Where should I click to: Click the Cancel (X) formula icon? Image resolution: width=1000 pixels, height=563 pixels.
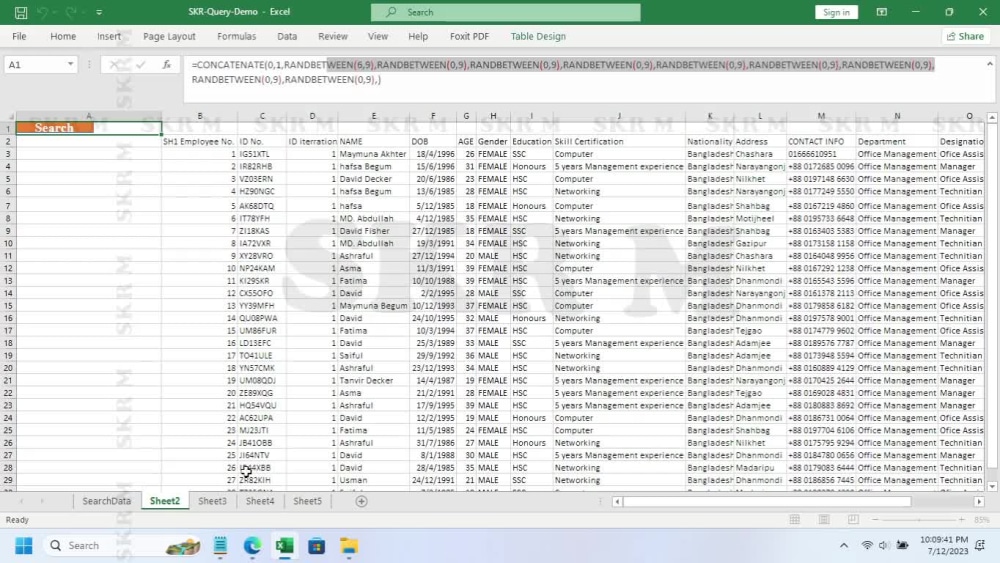click(x=113, y=64)
